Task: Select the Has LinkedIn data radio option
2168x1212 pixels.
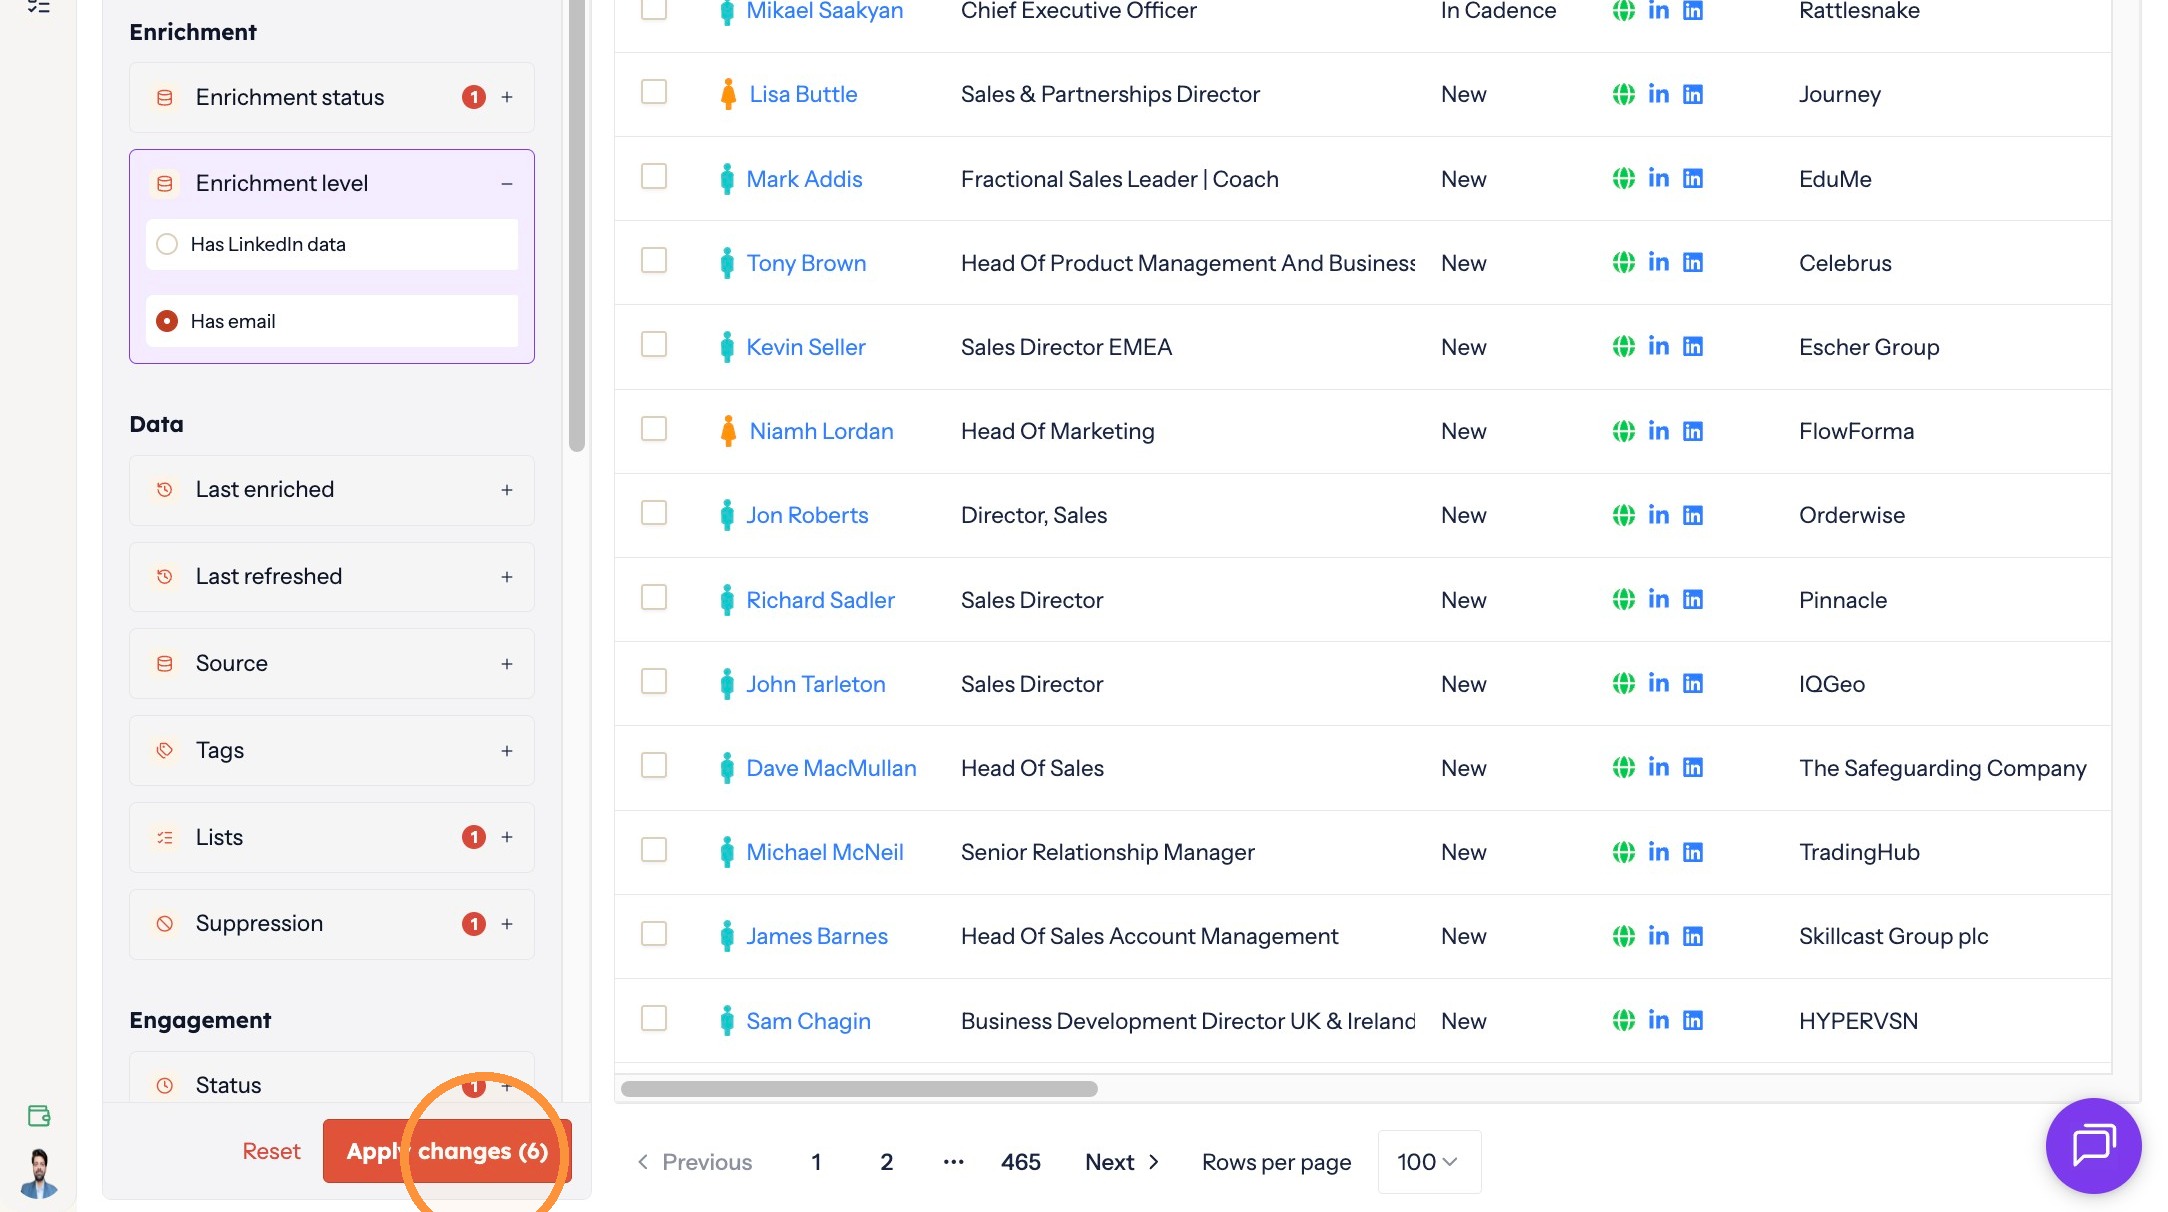Action: pyautogui.click(x=167, y=244)
